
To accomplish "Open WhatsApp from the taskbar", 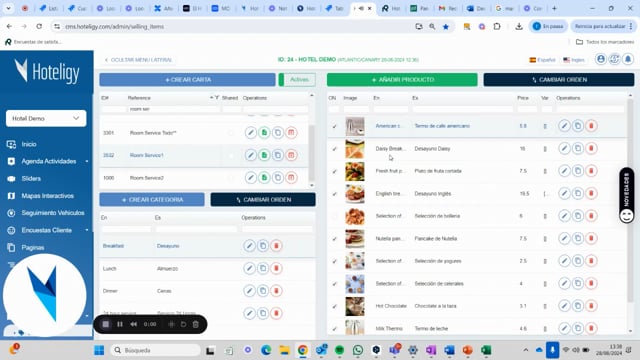I will [x=358, y=350].
